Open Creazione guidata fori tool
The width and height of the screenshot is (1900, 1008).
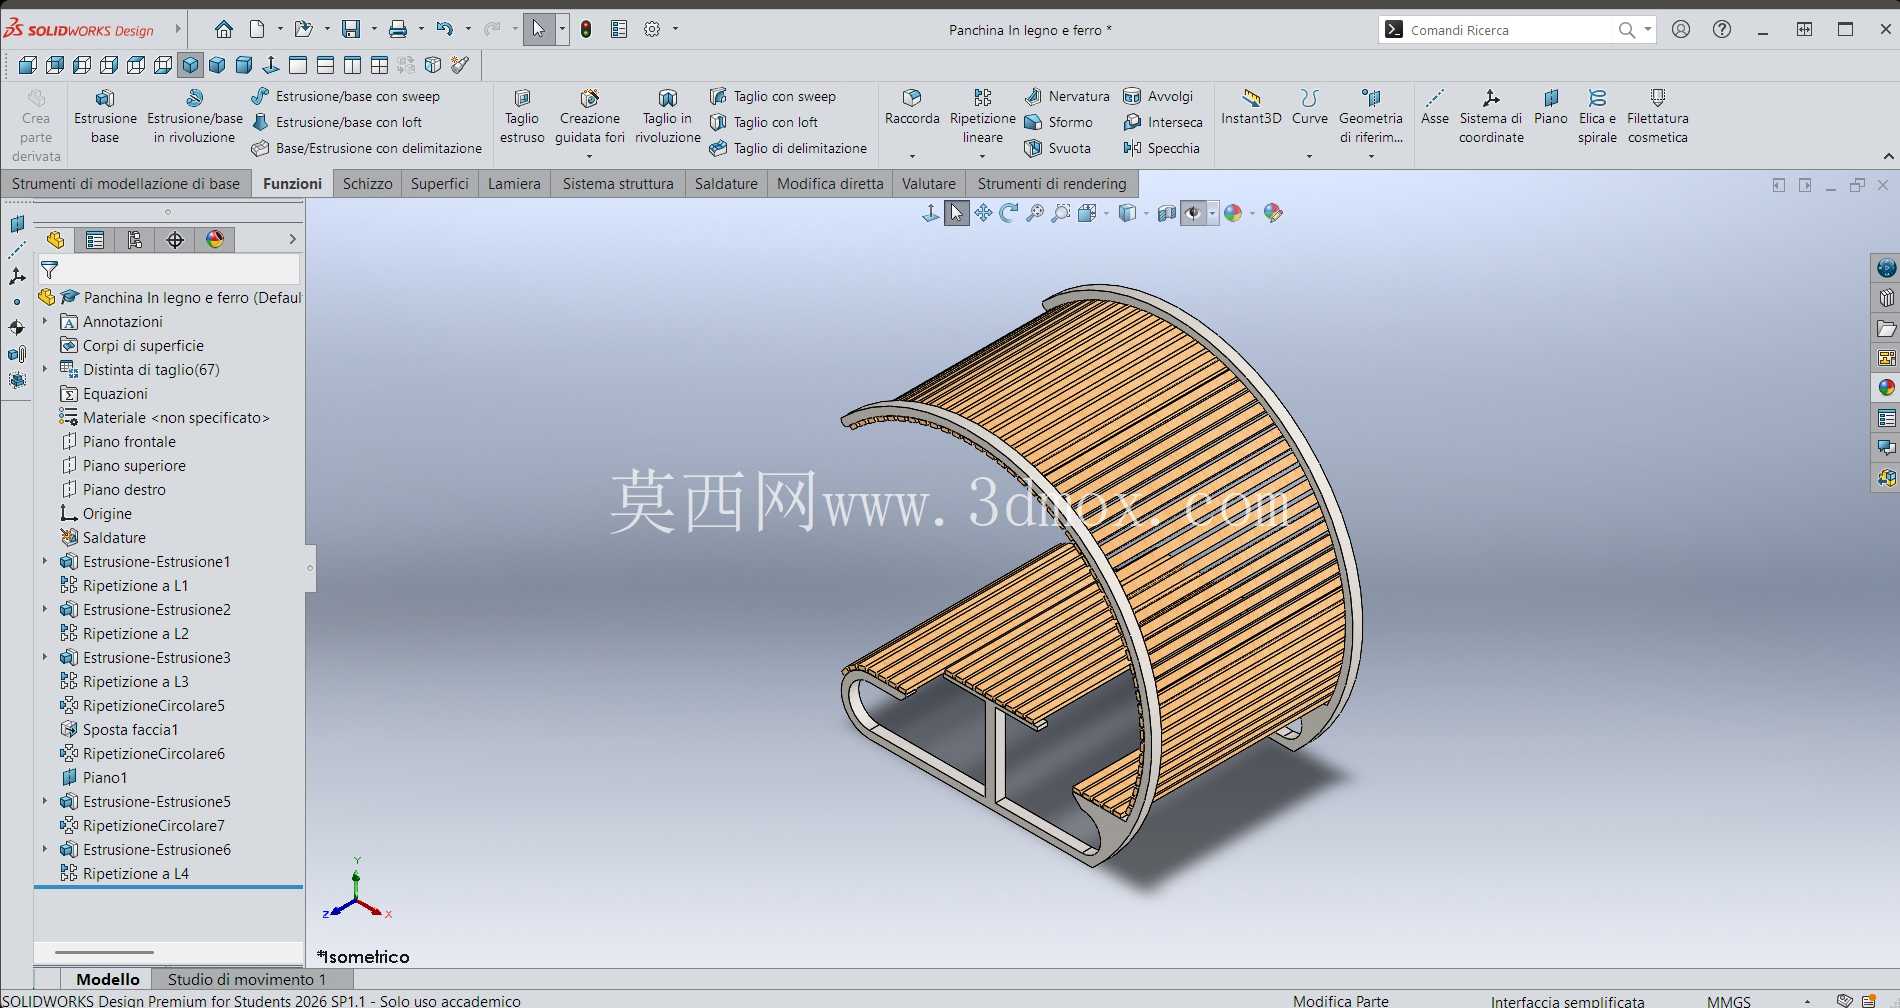[590, 117]
